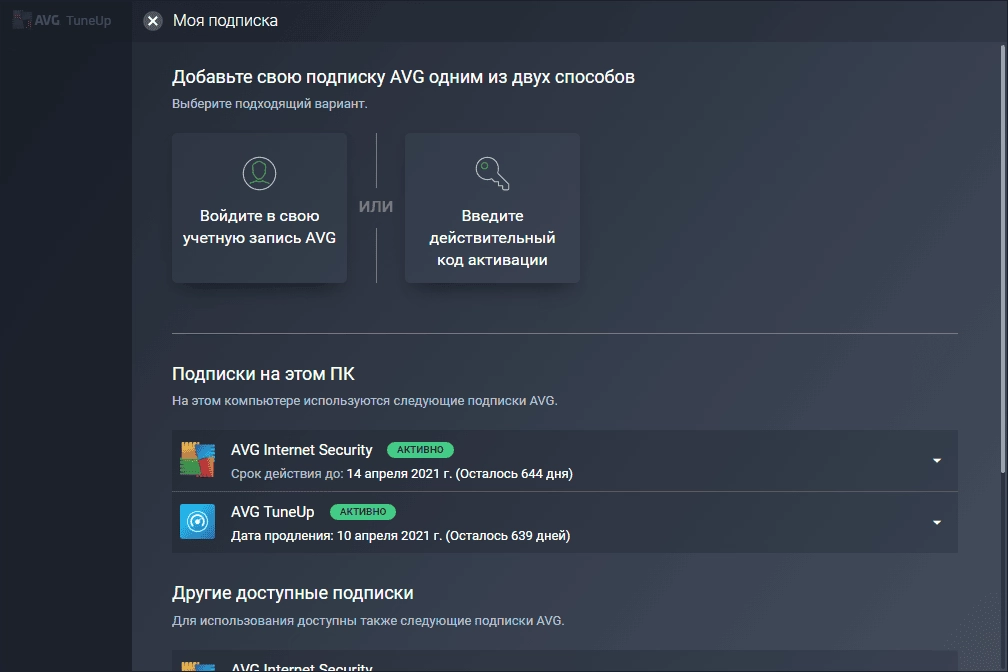
Task: Click the vertical scrollbar thumb
Action: [1003, 259]
